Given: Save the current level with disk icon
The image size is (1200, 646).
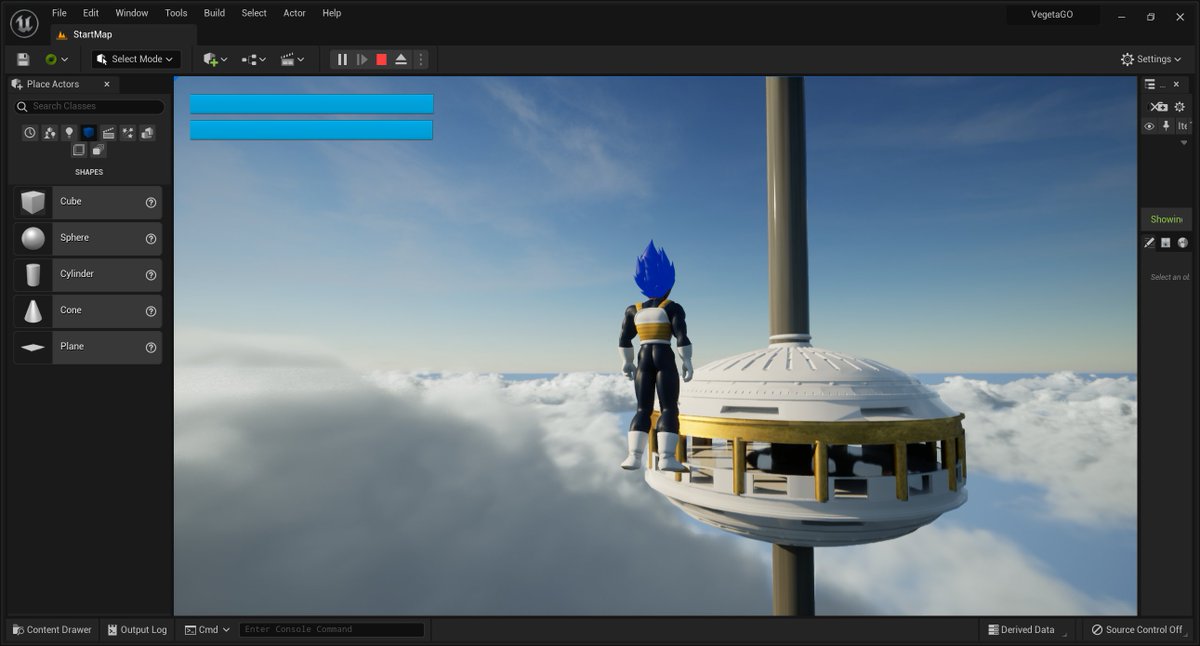Looking at the screenshot, I should (x=23, y=59).
